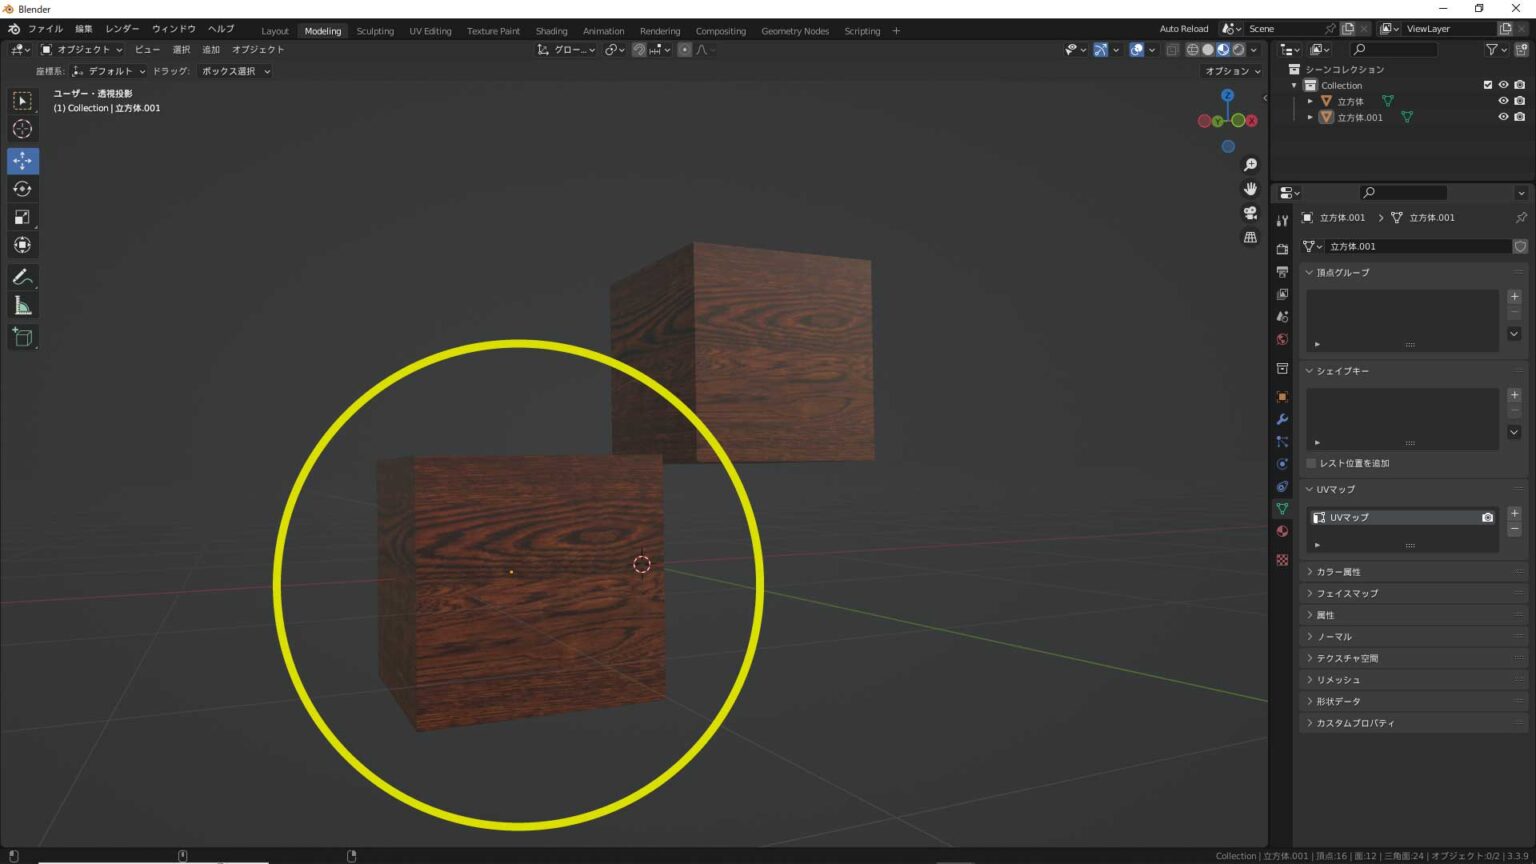Open the ドラッグ selection mode dropdown
The image size is (1536, 864).
tap(233, 71)
